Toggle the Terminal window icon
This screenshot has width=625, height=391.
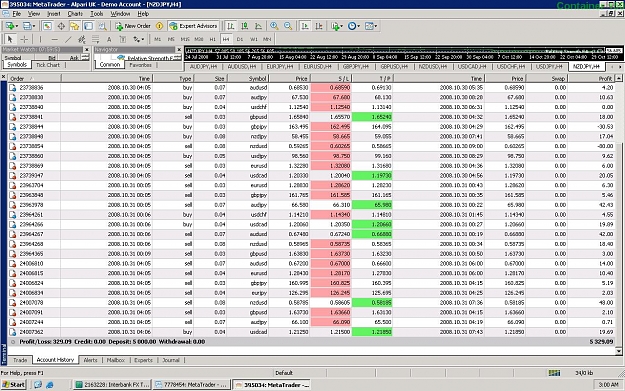(x=88, y=26)
